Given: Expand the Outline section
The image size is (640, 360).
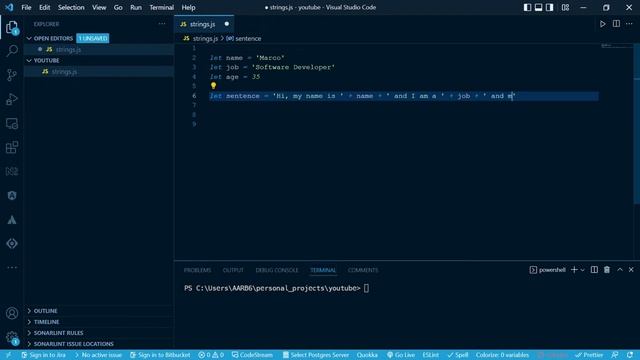Looking at the screenshot, I should [99, 311].
